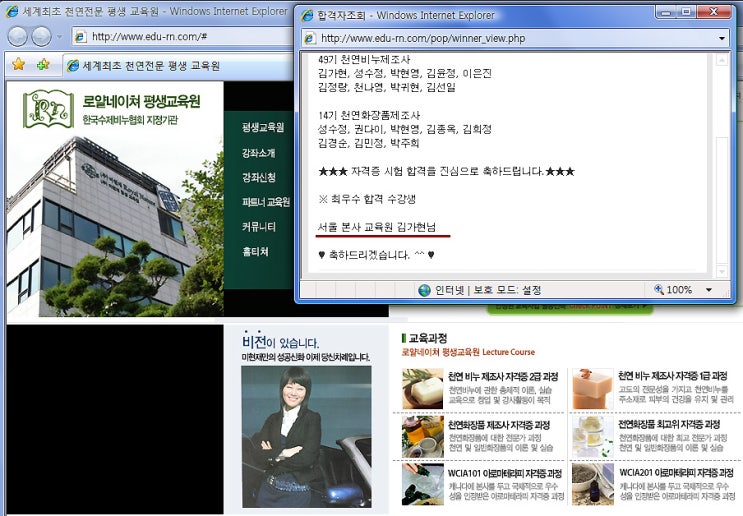Minimize the 합격자조회 popup window
743x516 pixels.
pyautogui.click(x=666, y=12)
